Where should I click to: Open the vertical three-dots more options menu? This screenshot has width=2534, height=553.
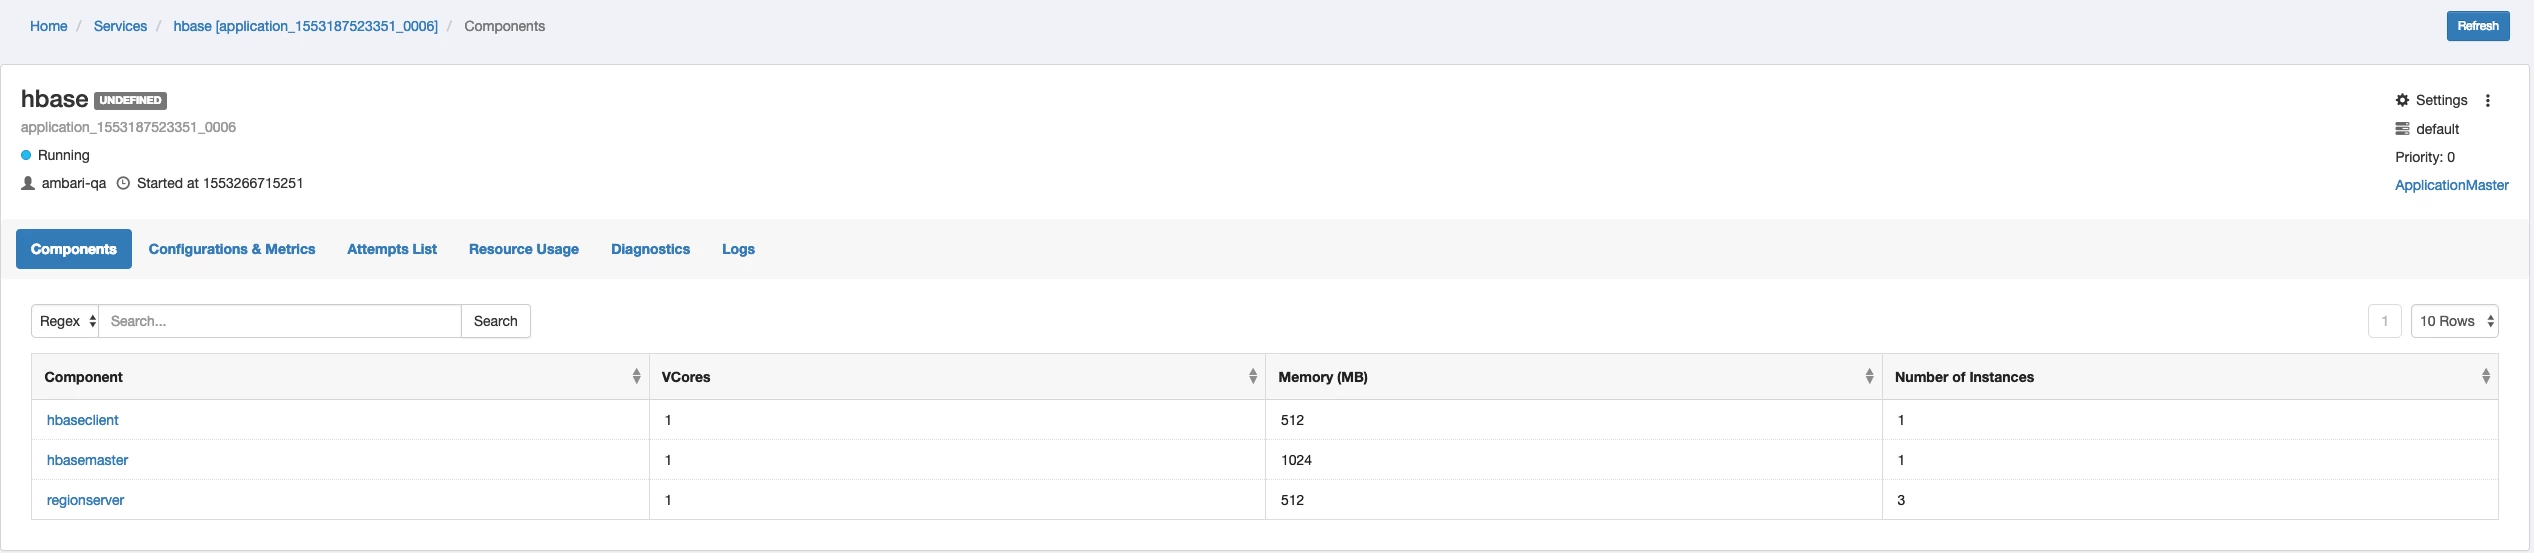pyautogui.click(x=2488, y=100)
